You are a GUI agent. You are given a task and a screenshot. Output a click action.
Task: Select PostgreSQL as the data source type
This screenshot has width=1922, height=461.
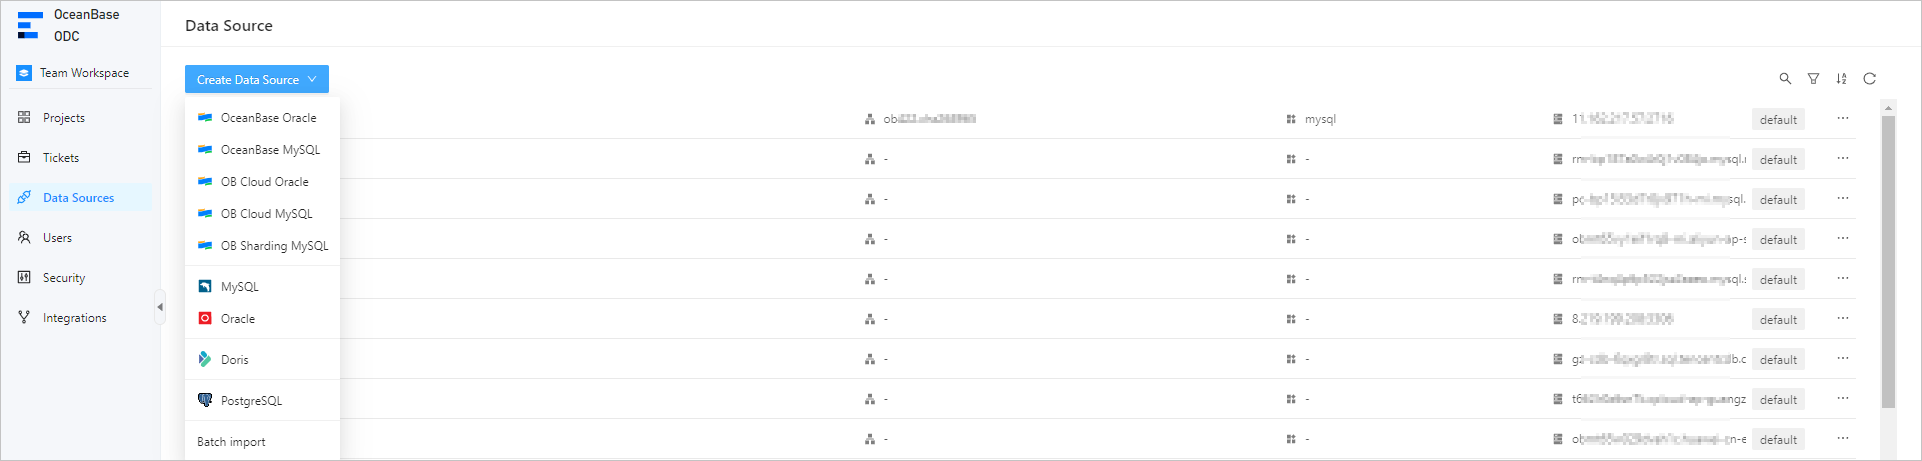coord(251,401)
